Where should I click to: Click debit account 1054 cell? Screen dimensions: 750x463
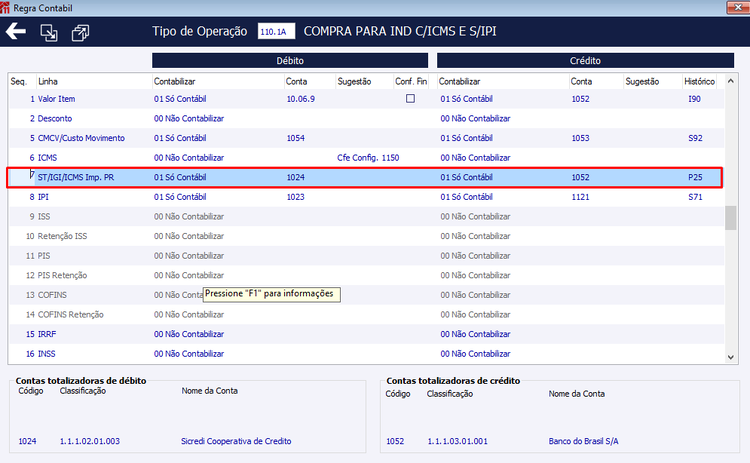click(x=296, y=138)
